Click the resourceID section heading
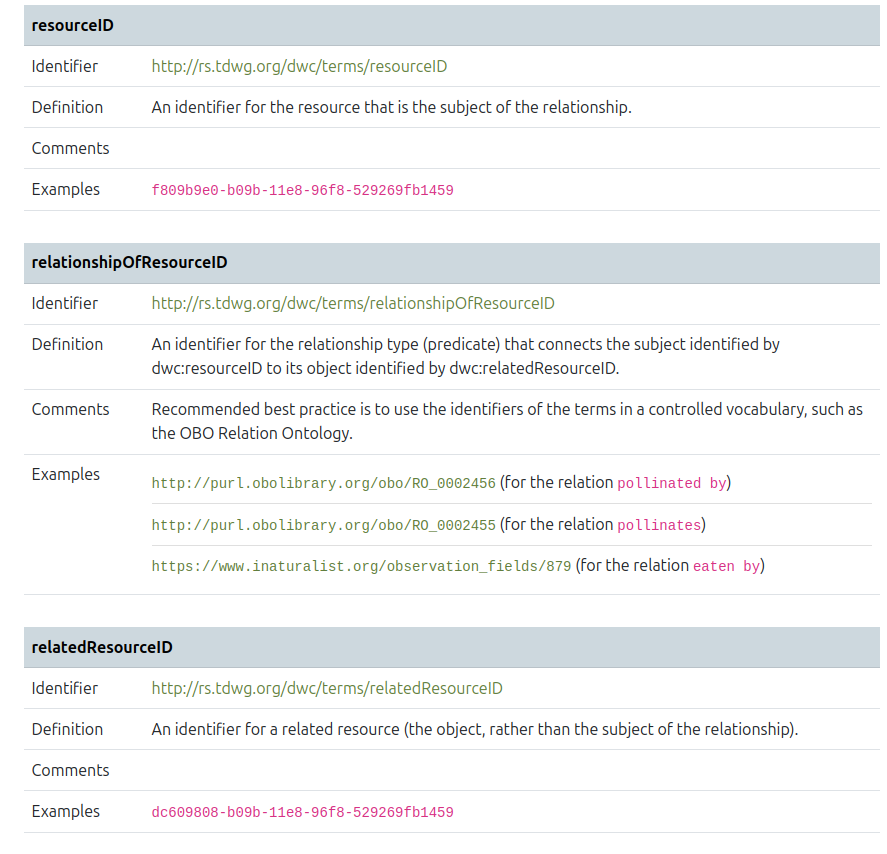The image size is (887, 854). (73, 26)
